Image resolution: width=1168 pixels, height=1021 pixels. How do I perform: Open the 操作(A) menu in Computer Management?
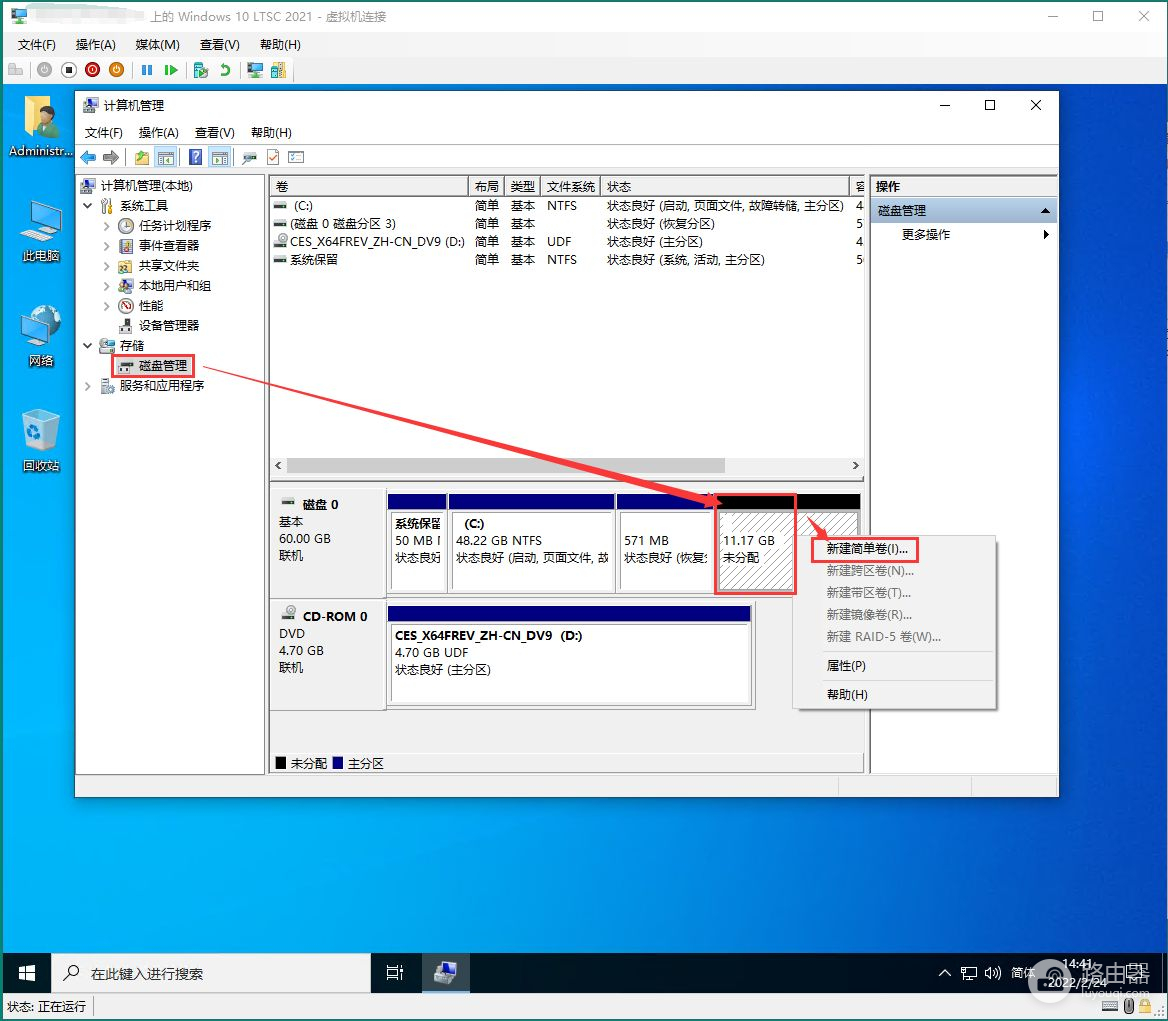[x=158, y=133]
